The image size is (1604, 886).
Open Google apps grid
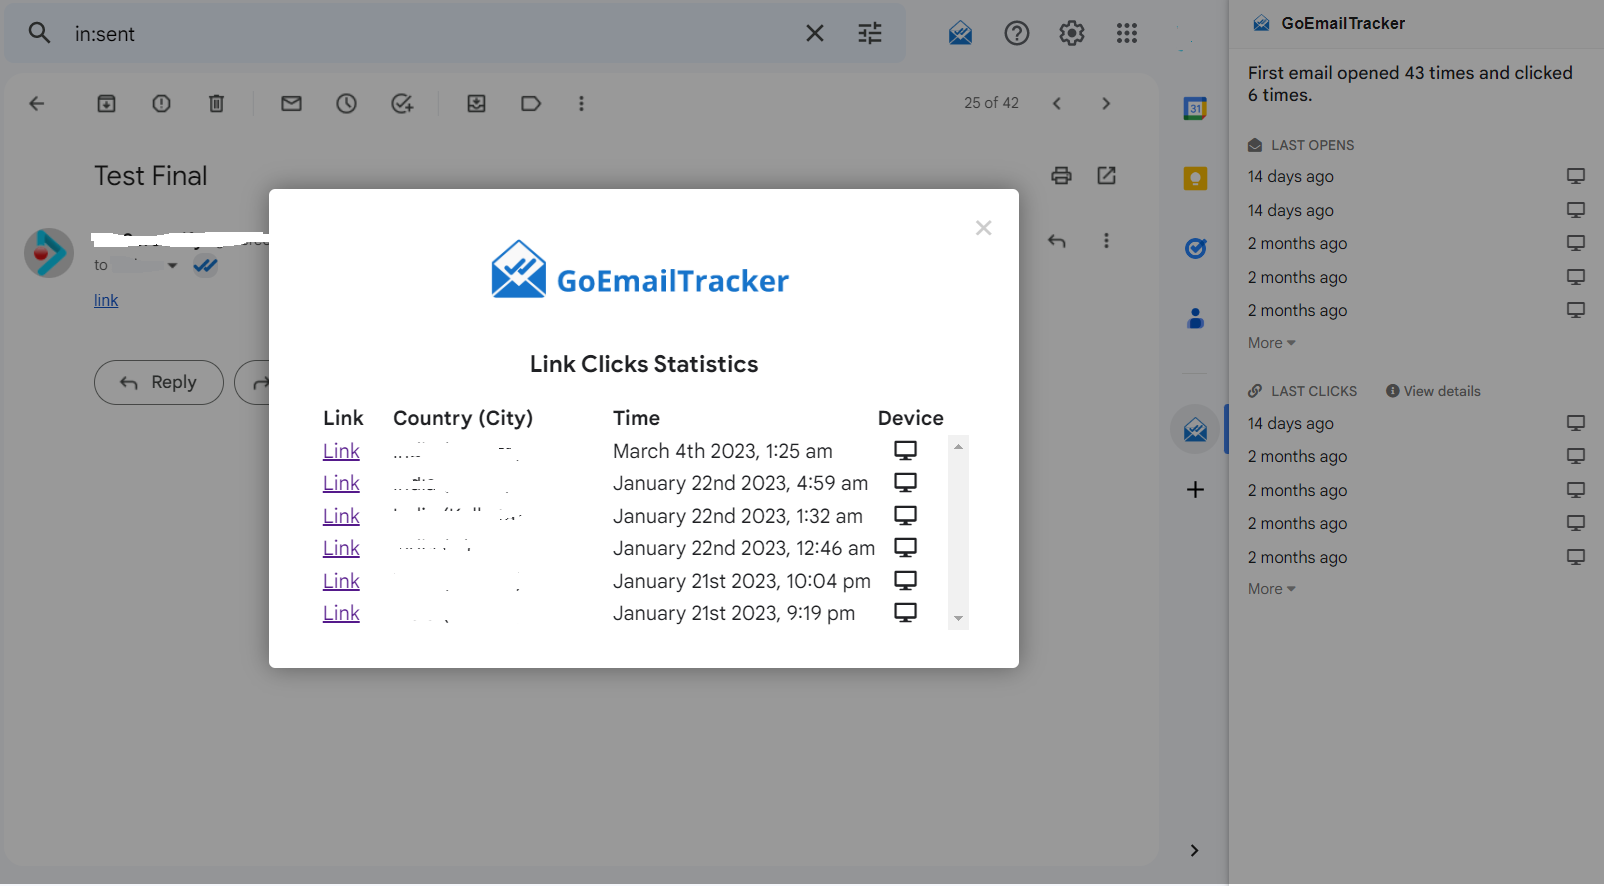click(x=1127, y=33)
